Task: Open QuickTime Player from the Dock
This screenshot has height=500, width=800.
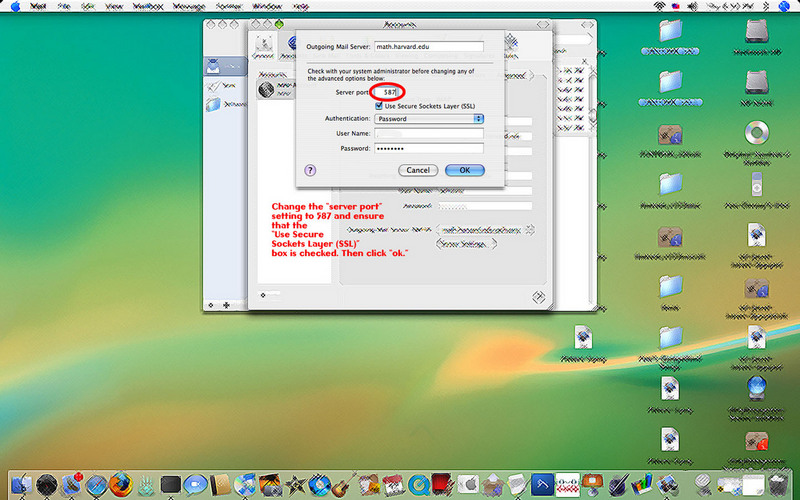Action: pos(418,485)
